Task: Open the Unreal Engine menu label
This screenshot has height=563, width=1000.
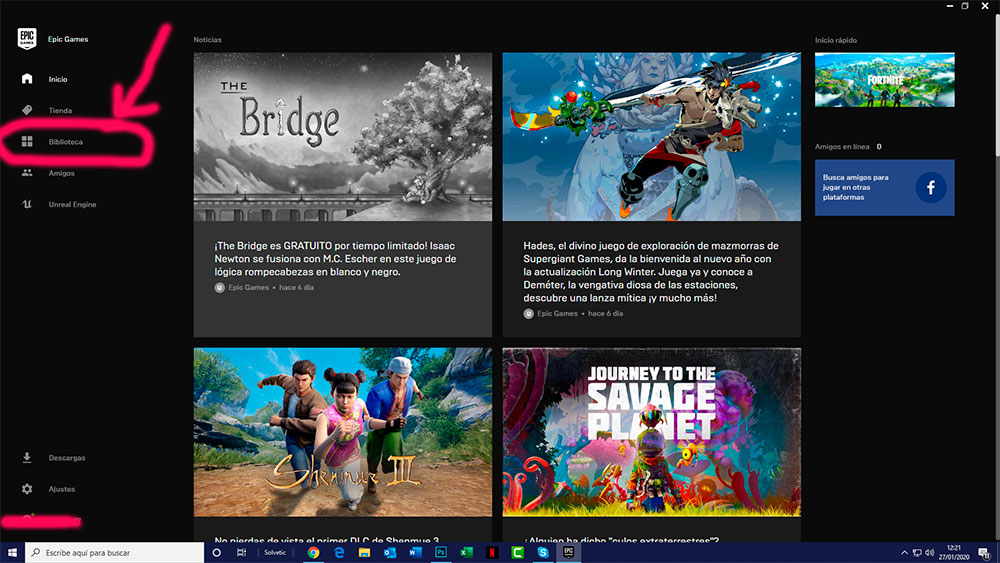Action: click(72, 204)
